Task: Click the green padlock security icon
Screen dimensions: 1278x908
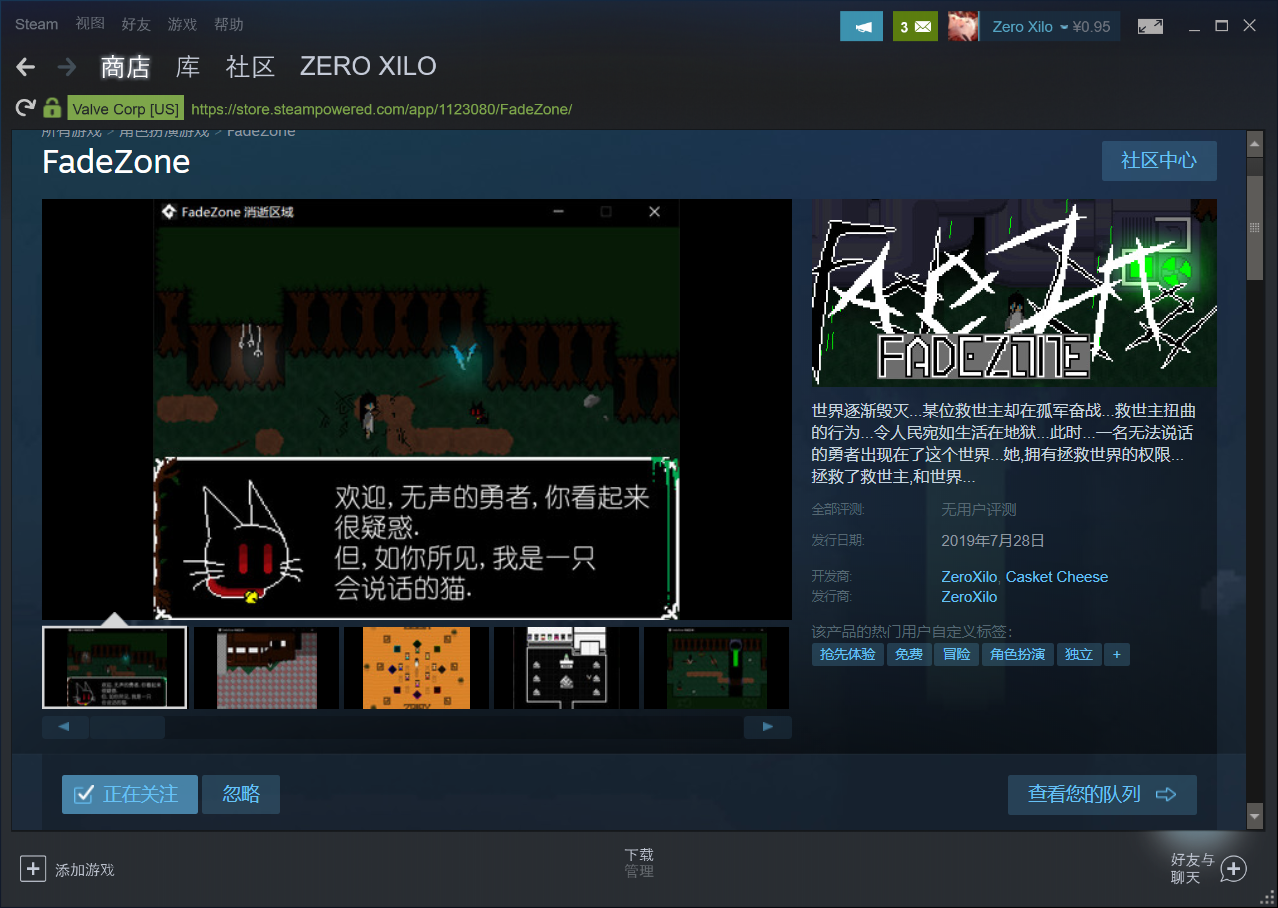Action: point(52,108)
